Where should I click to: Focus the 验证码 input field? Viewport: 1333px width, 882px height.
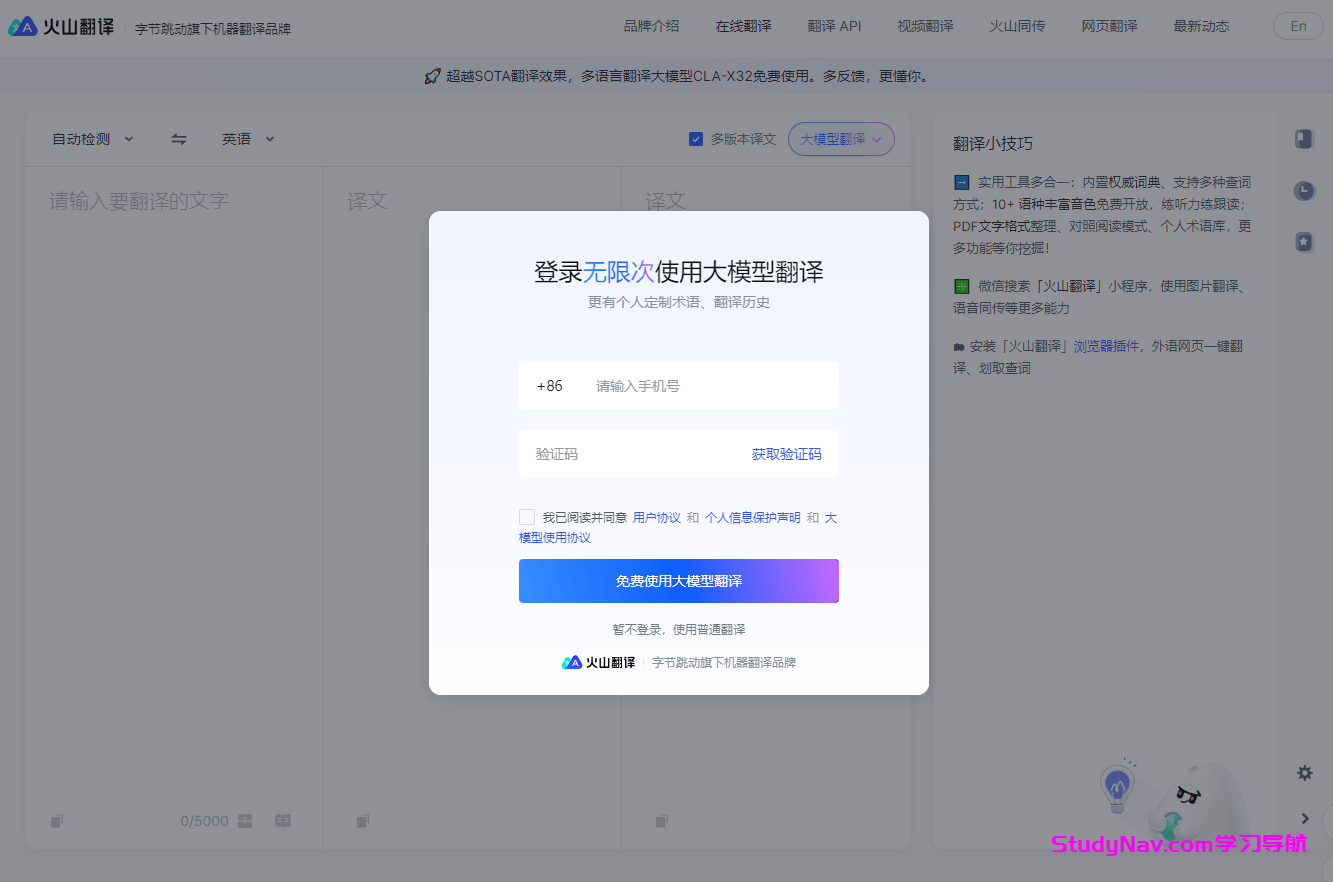pos(635,454)
